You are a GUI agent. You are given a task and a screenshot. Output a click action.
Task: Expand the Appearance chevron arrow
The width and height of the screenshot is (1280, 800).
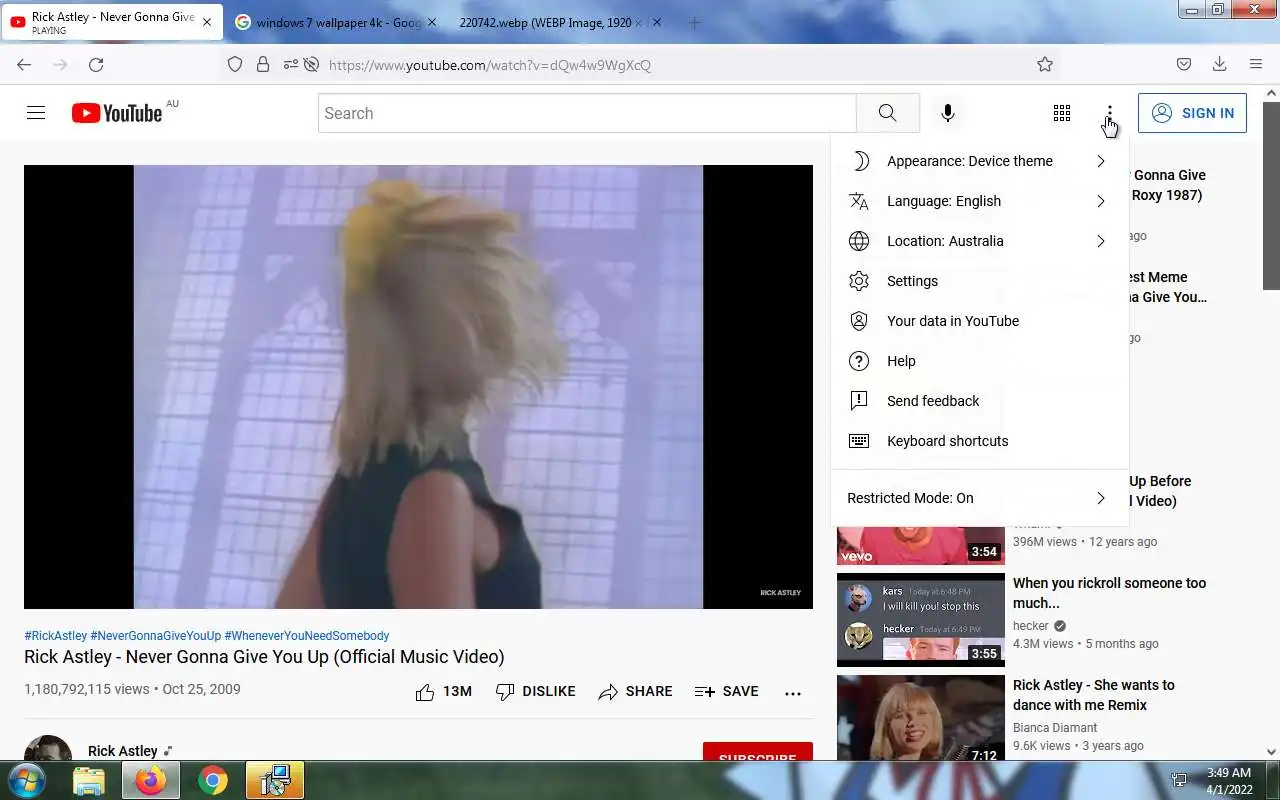coord(1100,161)
